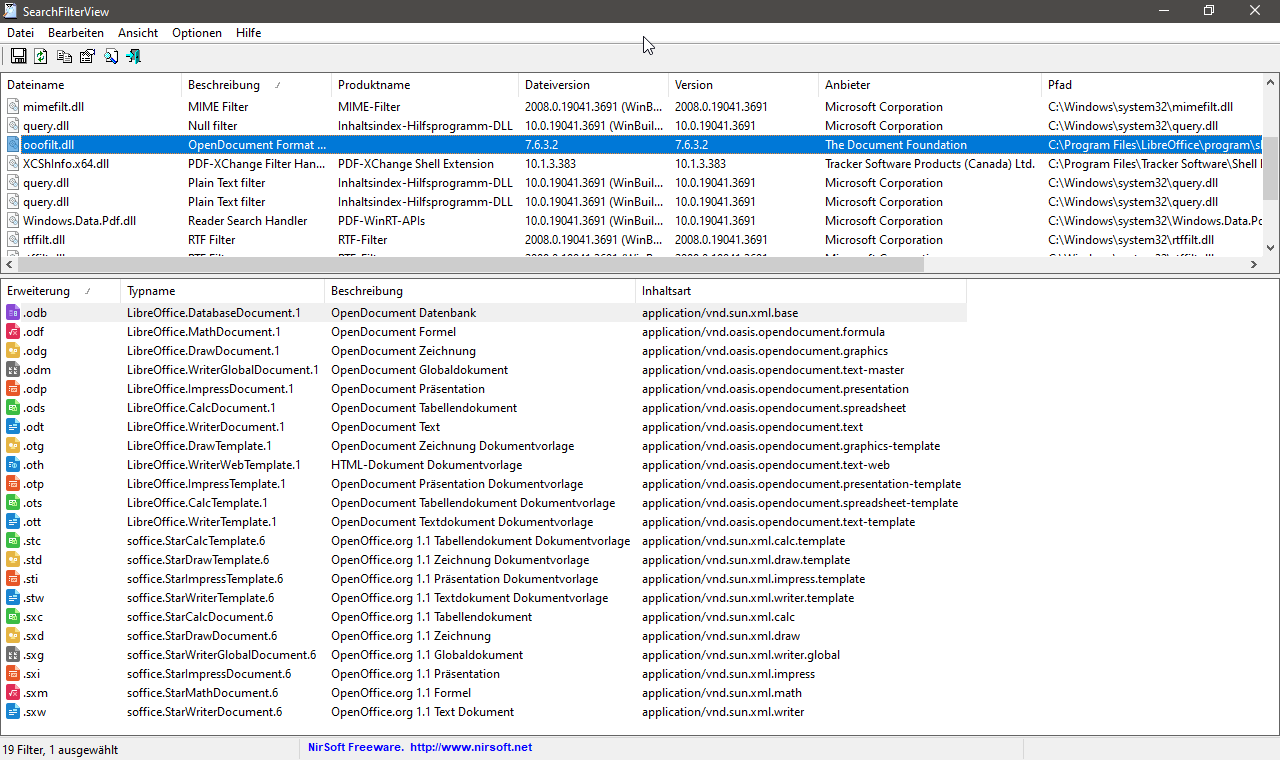Image resolution: width=1280 pixels, height=760 pixels.
Task: Click the .odb database file icon
Action: pos(13,313)
